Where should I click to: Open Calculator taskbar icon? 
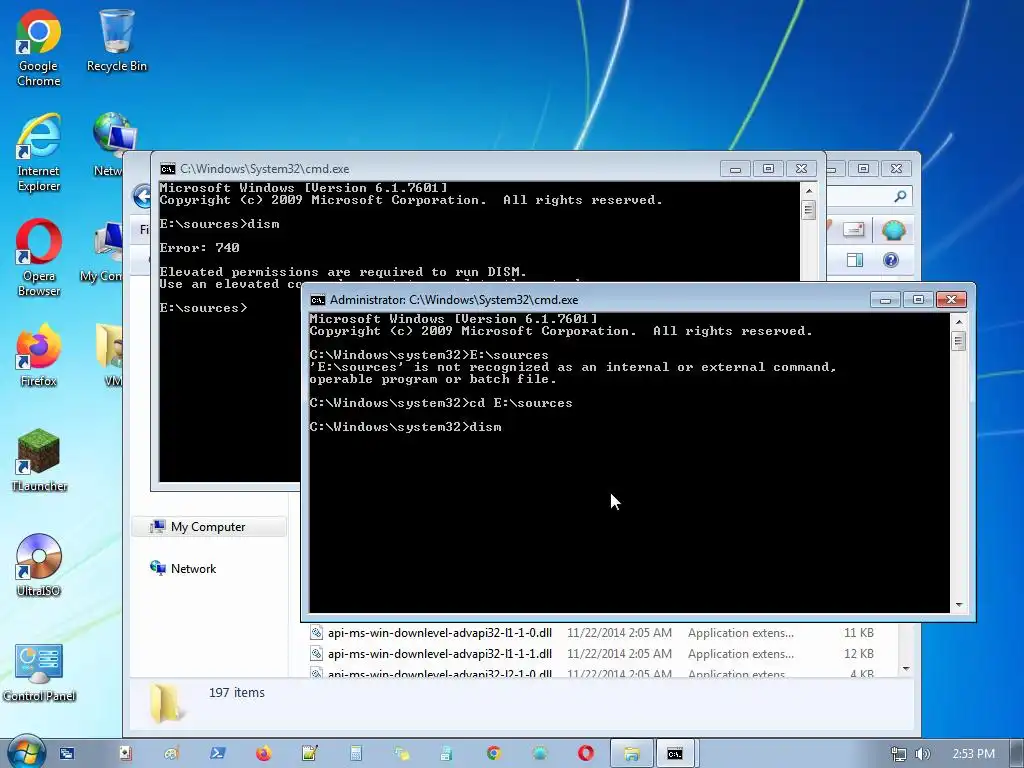point(356,754)
